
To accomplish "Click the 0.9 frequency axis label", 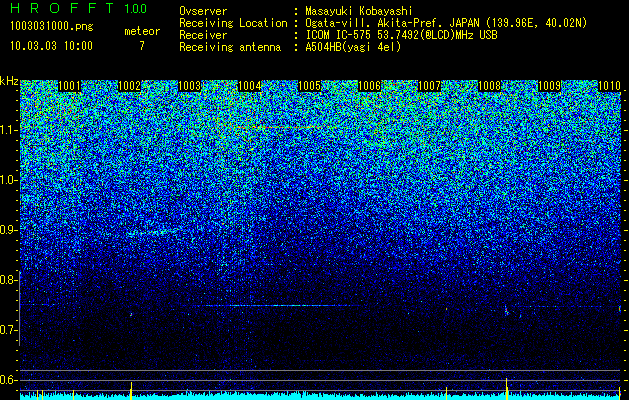I will pyautogui.click(x=8, y=230).
